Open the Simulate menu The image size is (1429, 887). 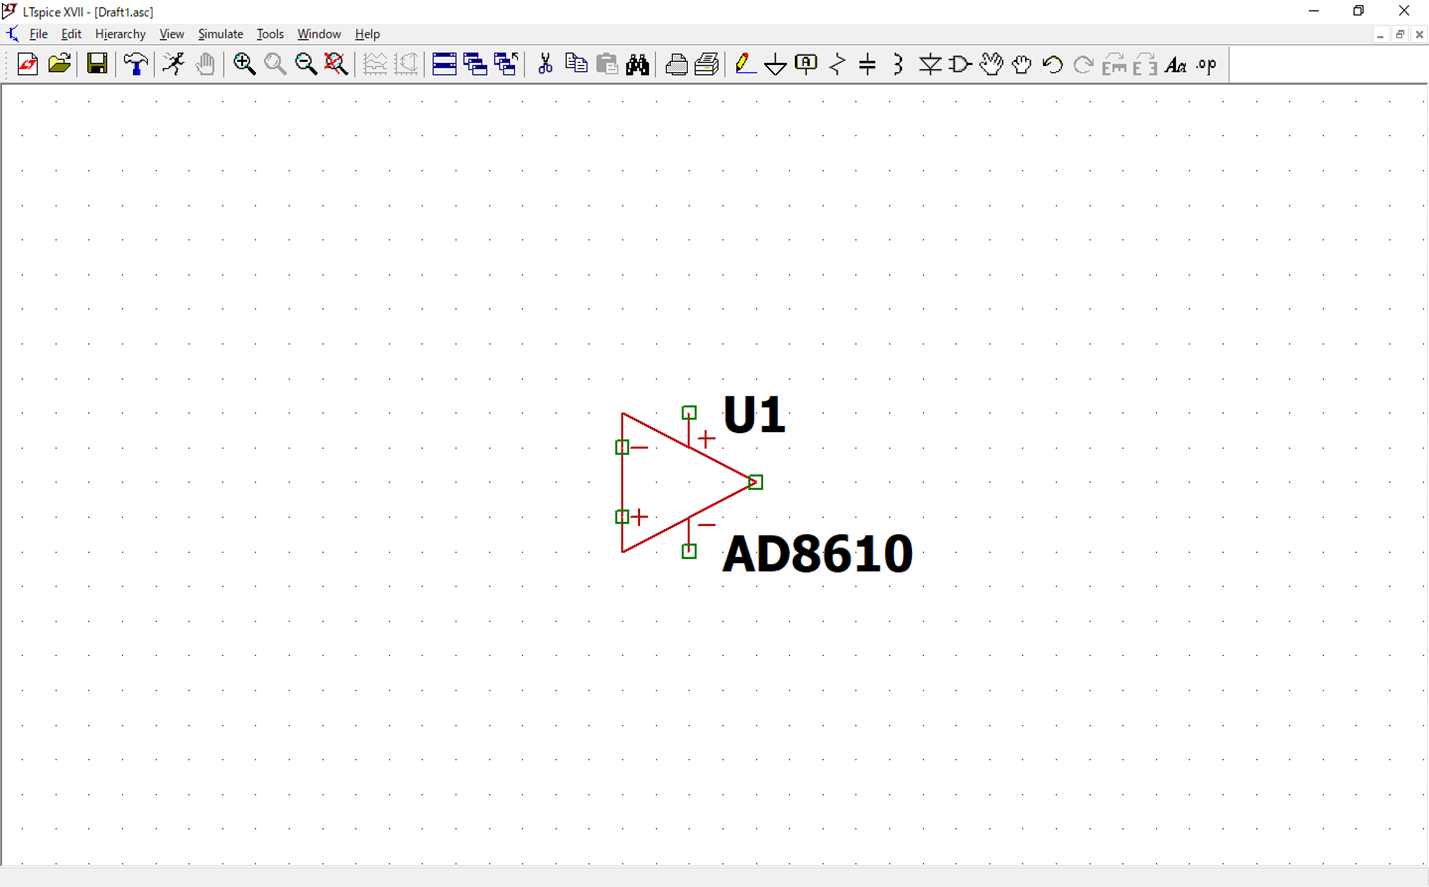point(220,34)
